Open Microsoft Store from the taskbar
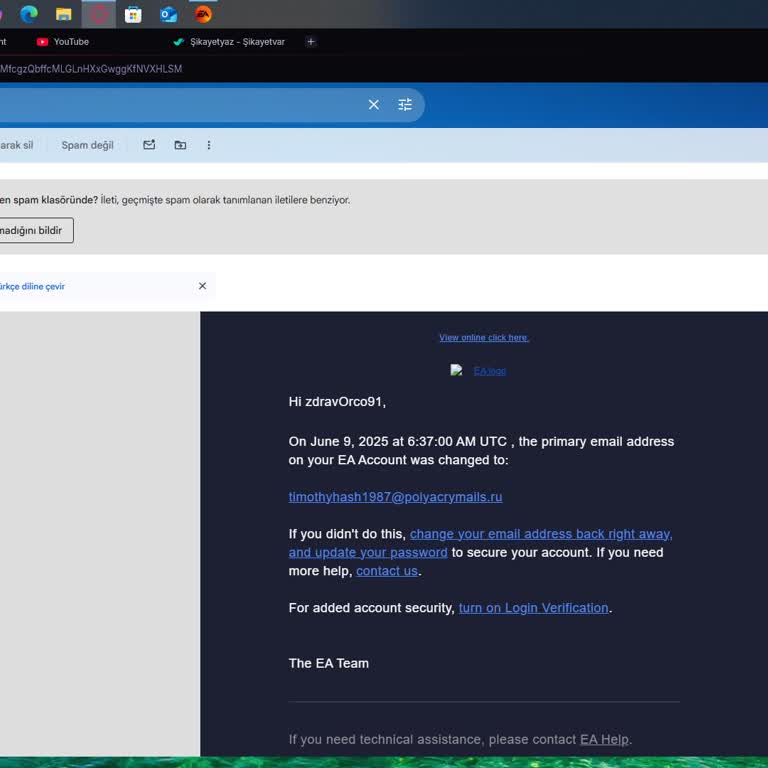 pyautogui.click(x=133, y=15)
